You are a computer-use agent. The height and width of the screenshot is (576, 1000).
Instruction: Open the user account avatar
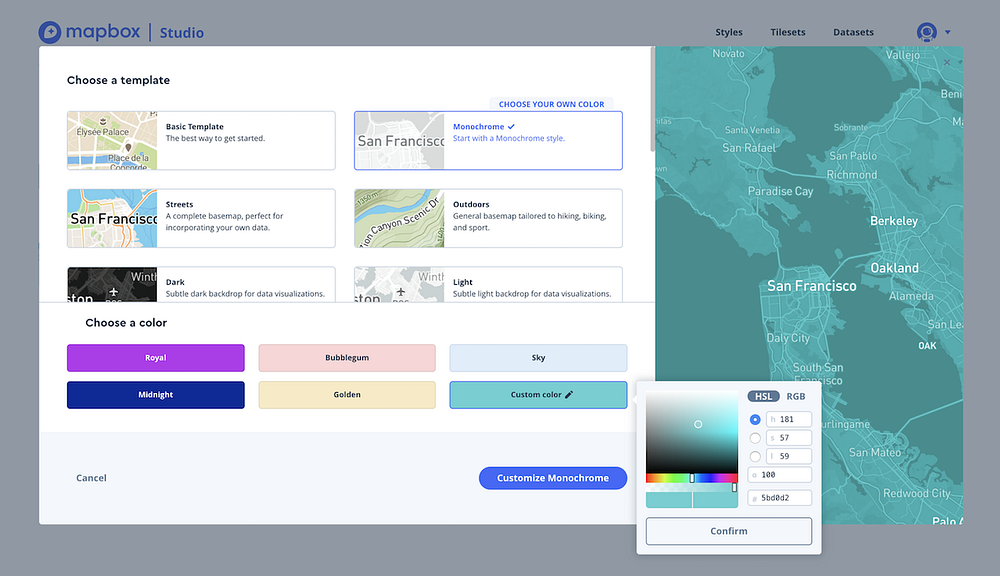point(927,32)
